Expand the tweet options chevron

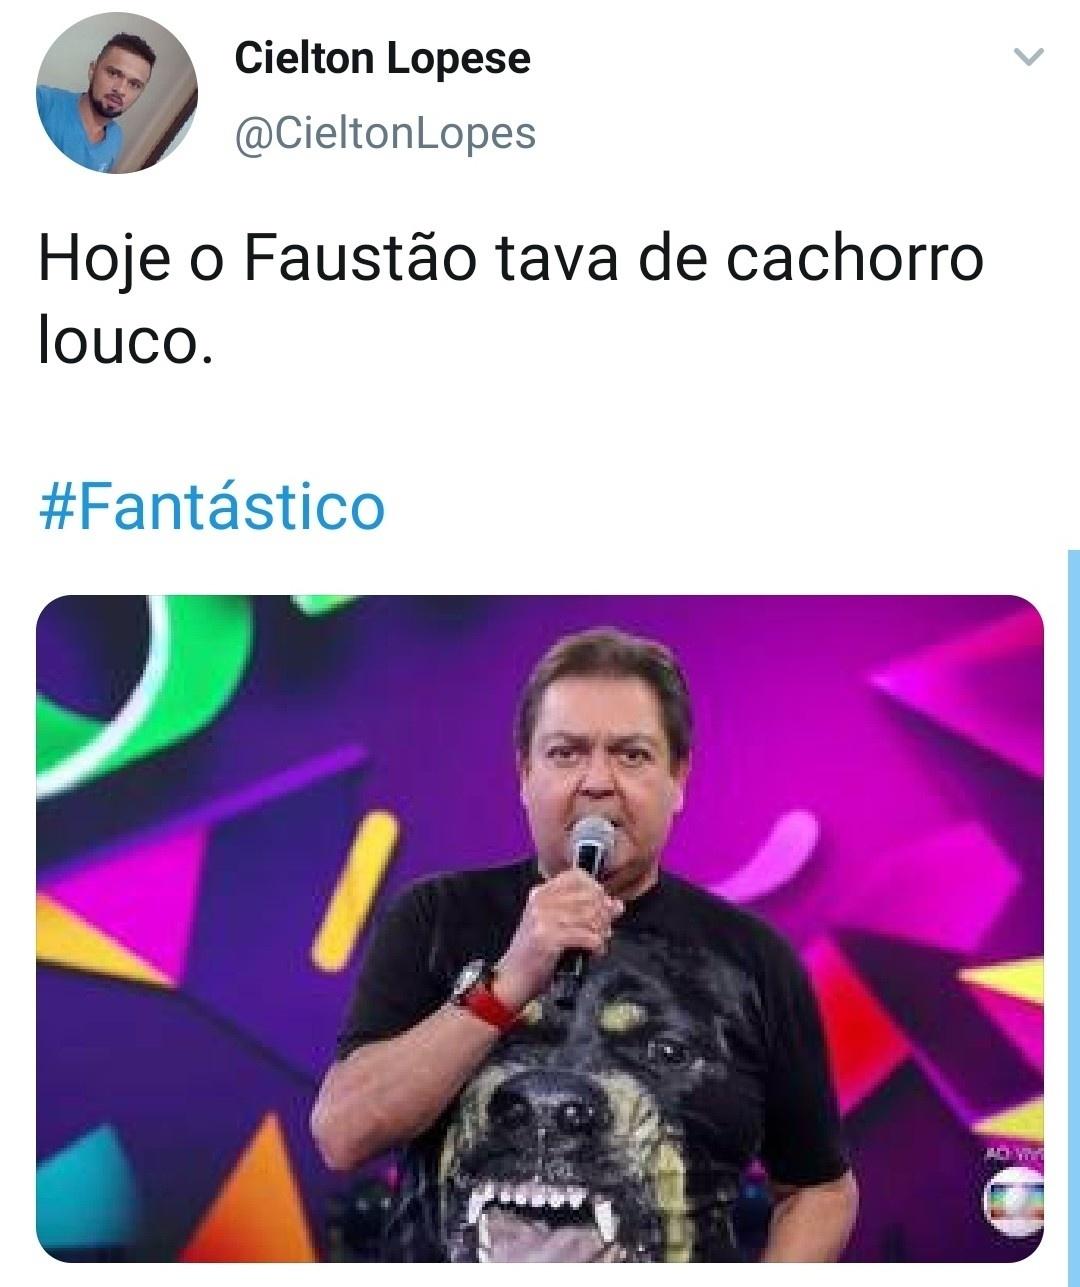1029,58
